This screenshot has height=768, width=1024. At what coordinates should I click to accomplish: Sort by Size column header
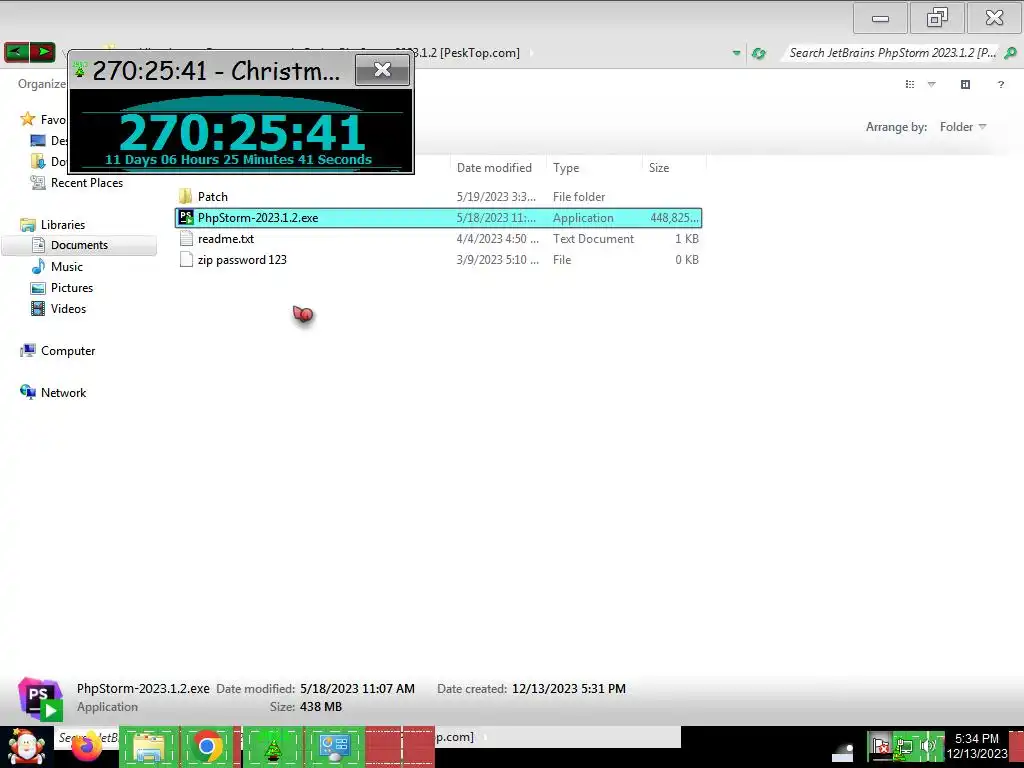(x=659, y=168)
